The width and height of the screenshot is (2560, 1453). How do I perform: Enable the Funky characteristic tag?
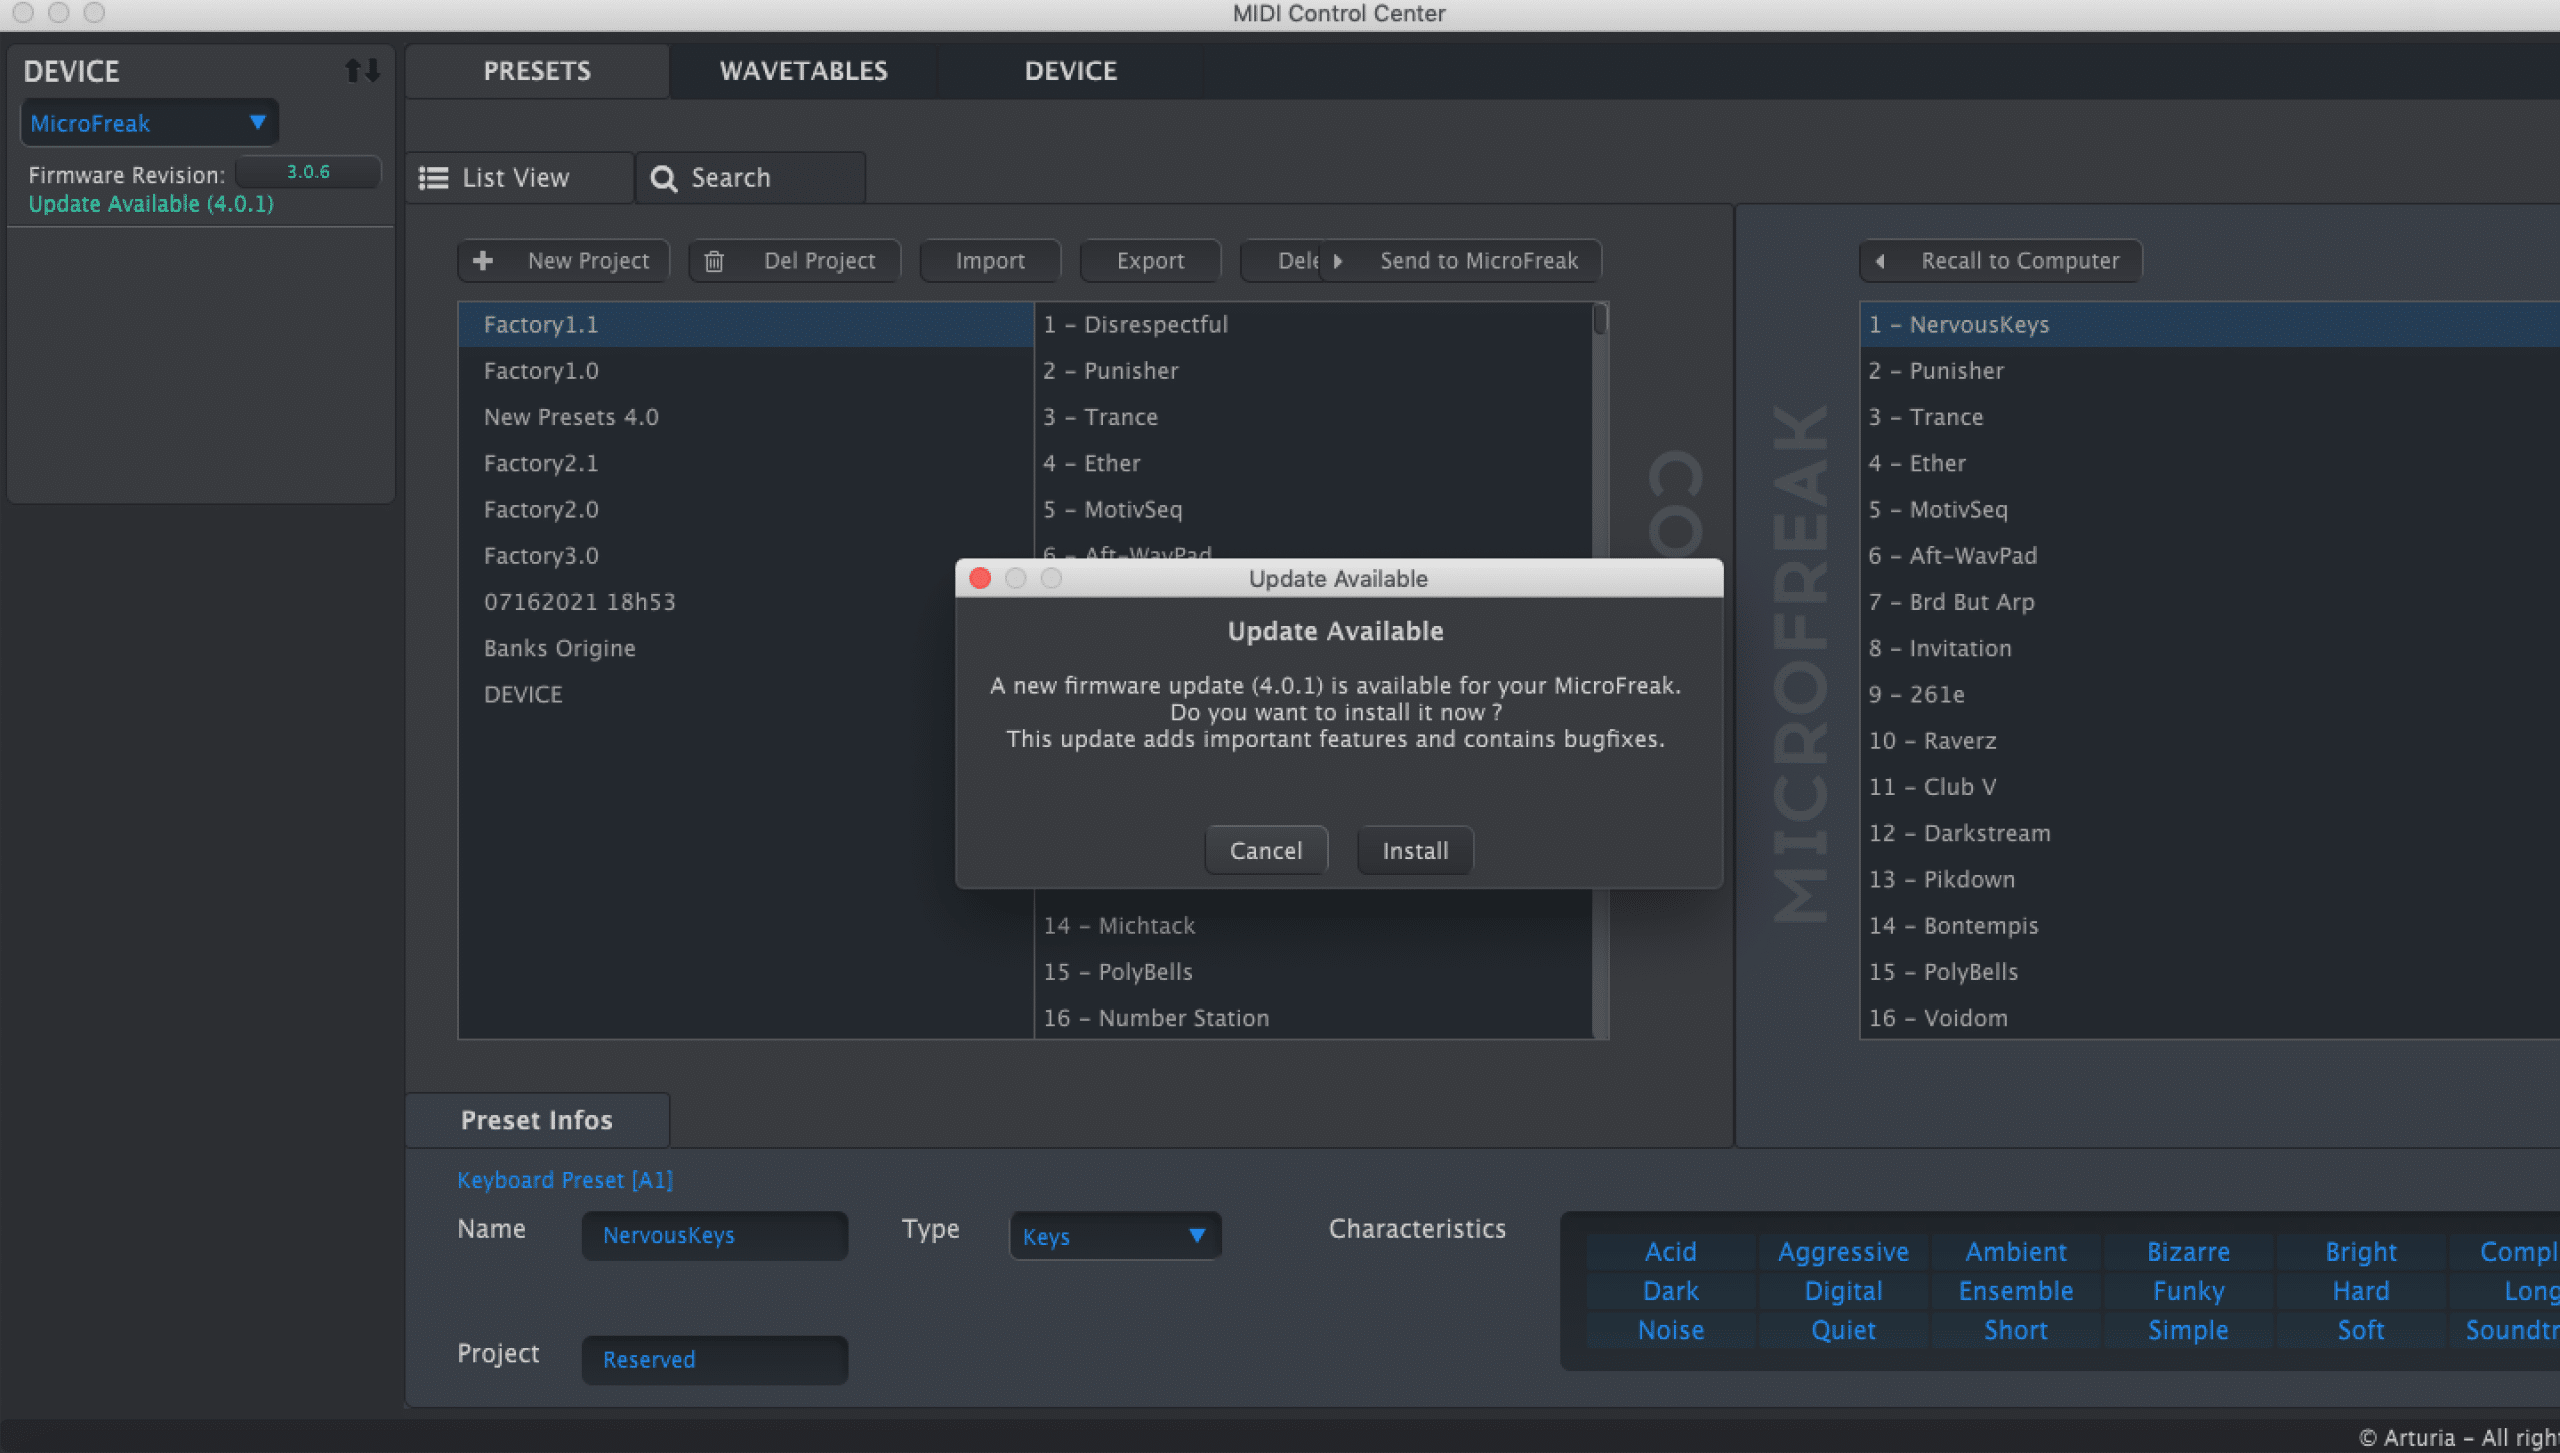point(2187,1291)
